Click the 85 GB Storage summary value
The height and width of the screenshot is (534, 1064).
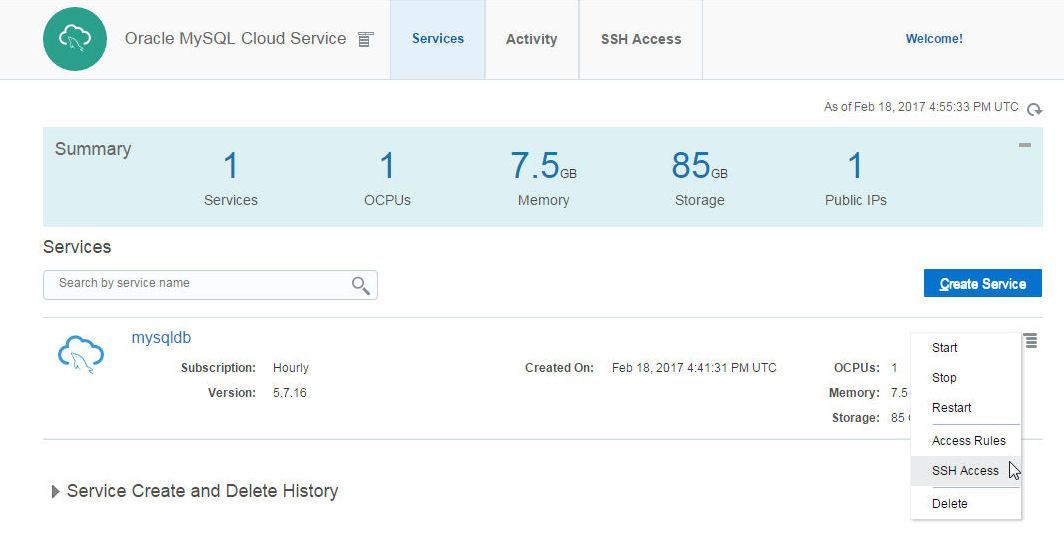699,166
